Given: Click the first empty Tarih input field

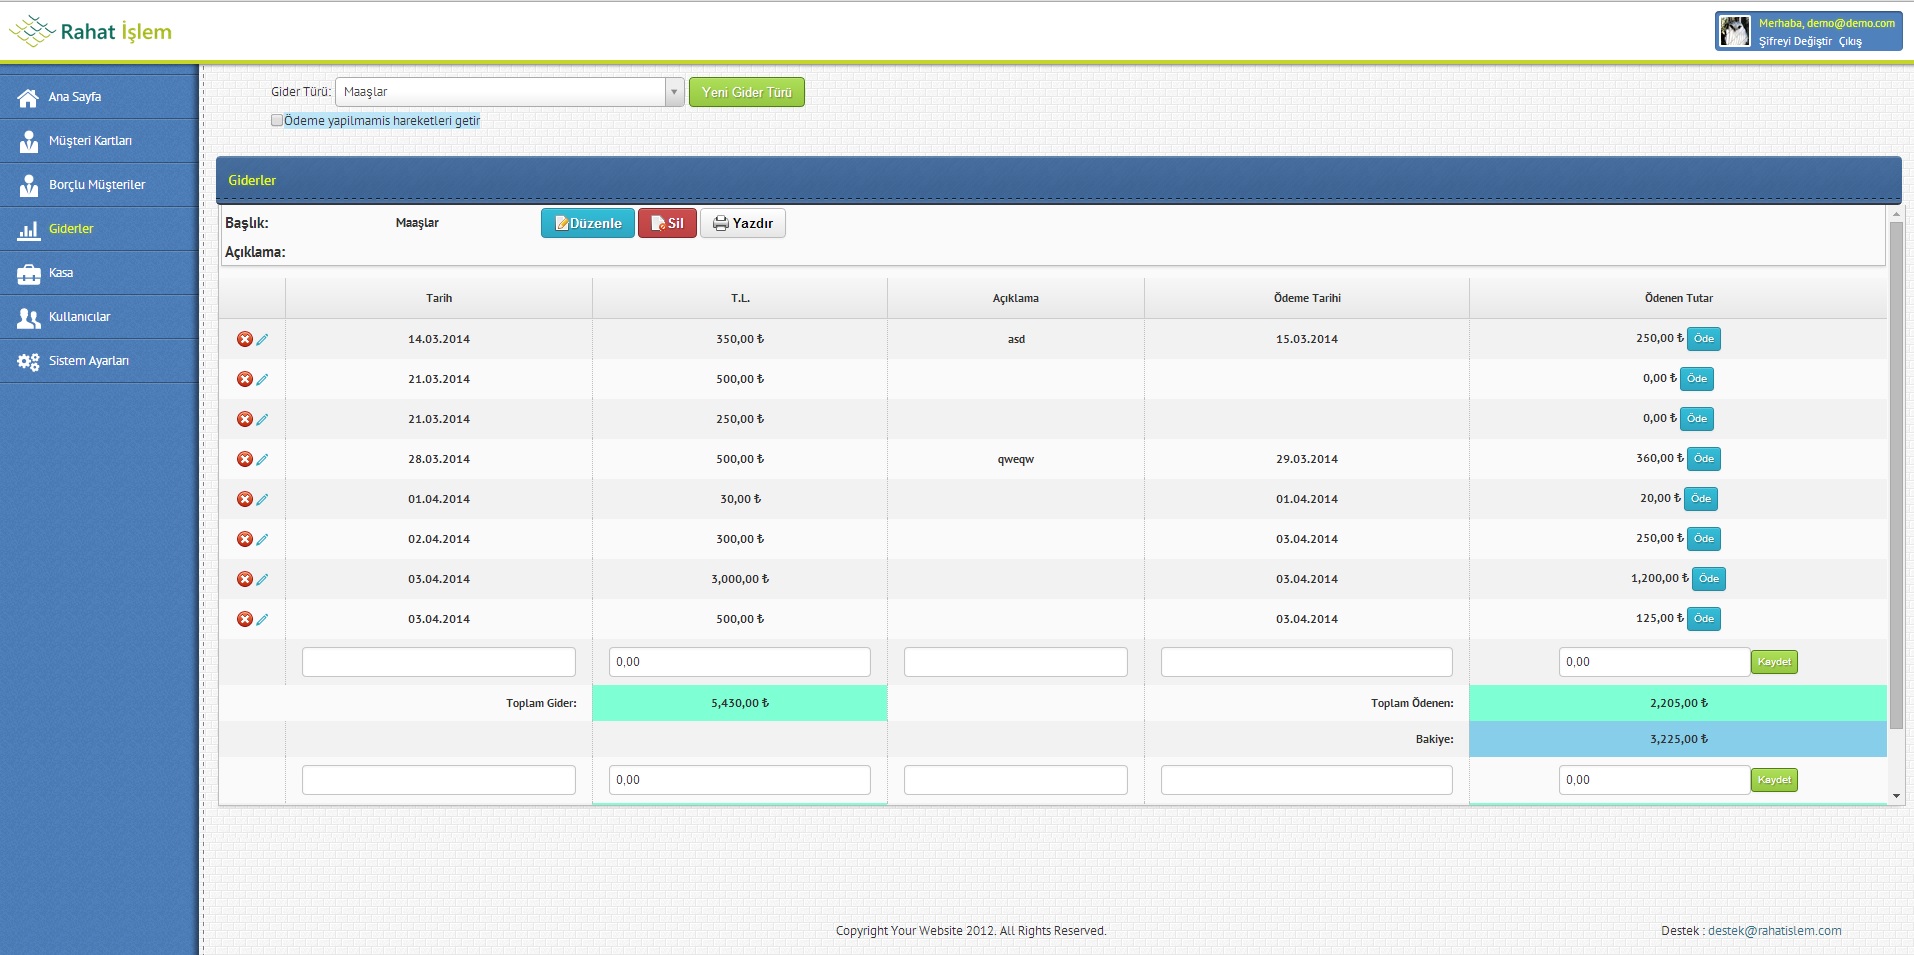Looking at the screenshot, I should click(438, 662).
